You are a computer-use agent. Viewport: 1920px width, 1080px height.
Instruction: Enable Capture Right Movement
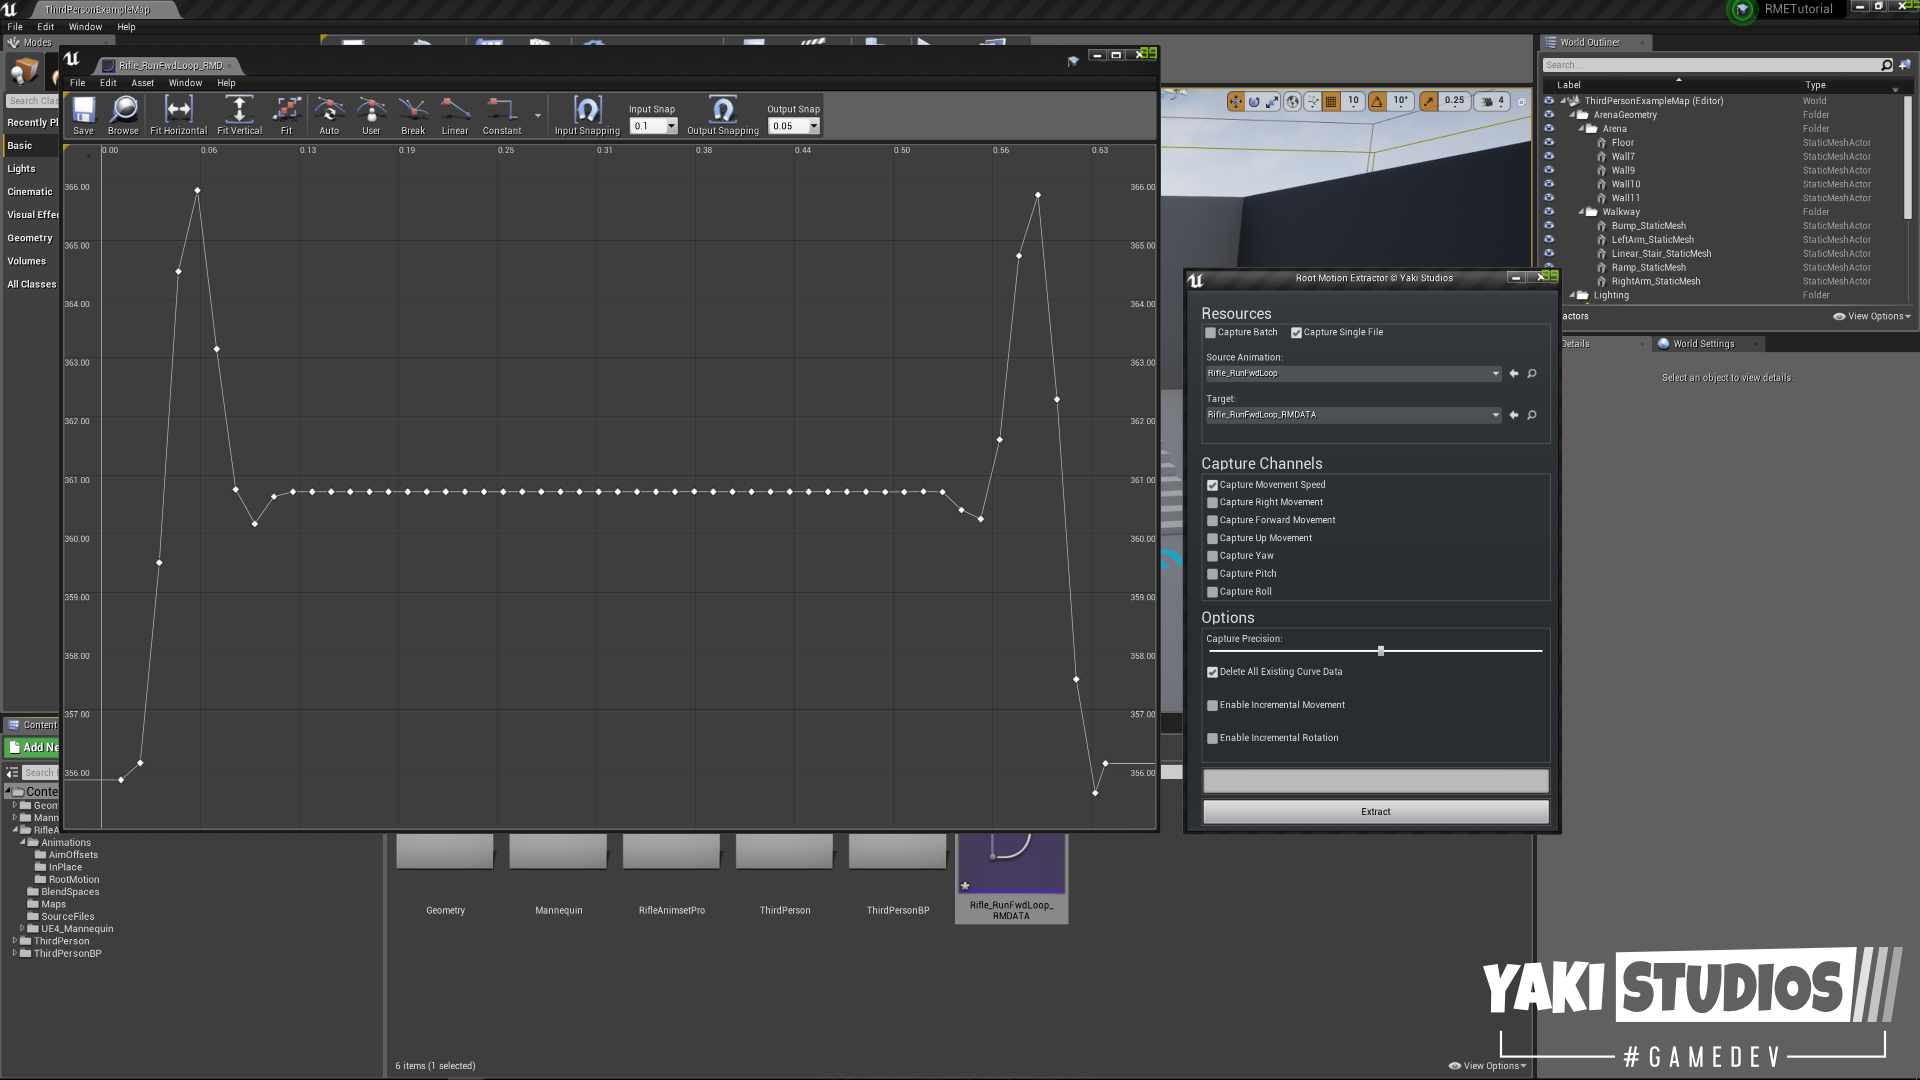(x=1213, y=503)
